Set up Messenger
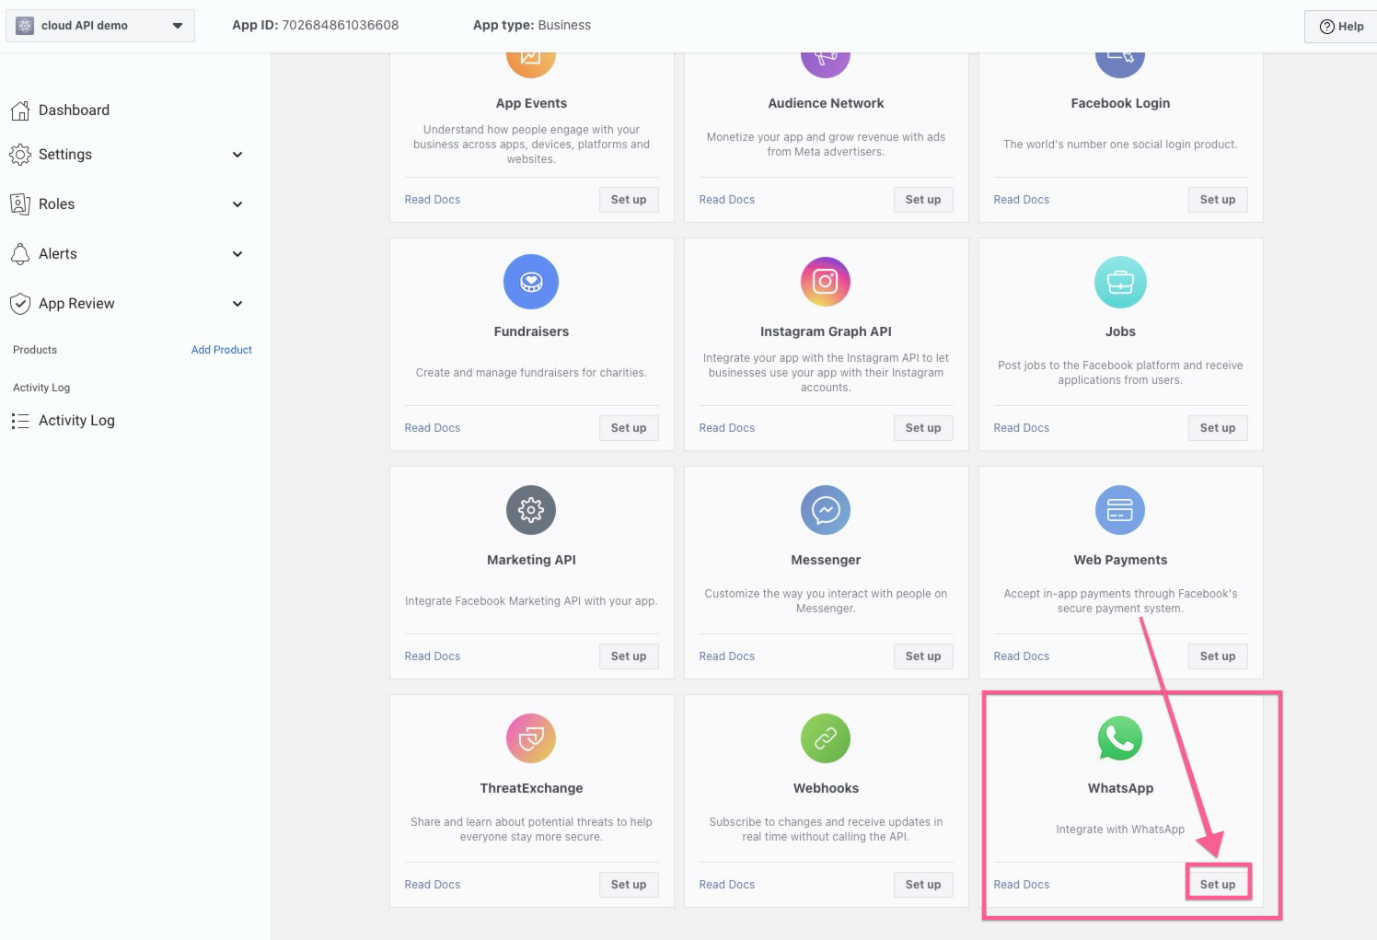 pyautogui.click(x=923, y=656)
